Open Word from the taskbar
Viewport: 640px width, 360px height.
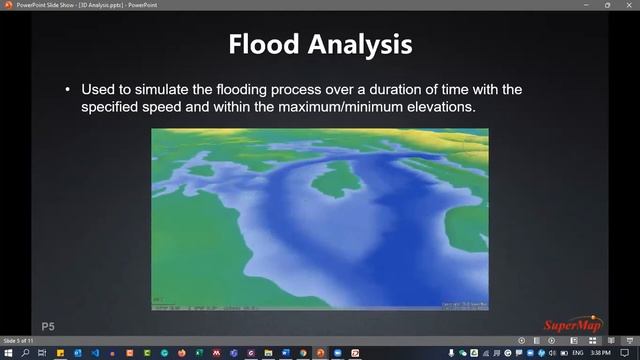286,353
